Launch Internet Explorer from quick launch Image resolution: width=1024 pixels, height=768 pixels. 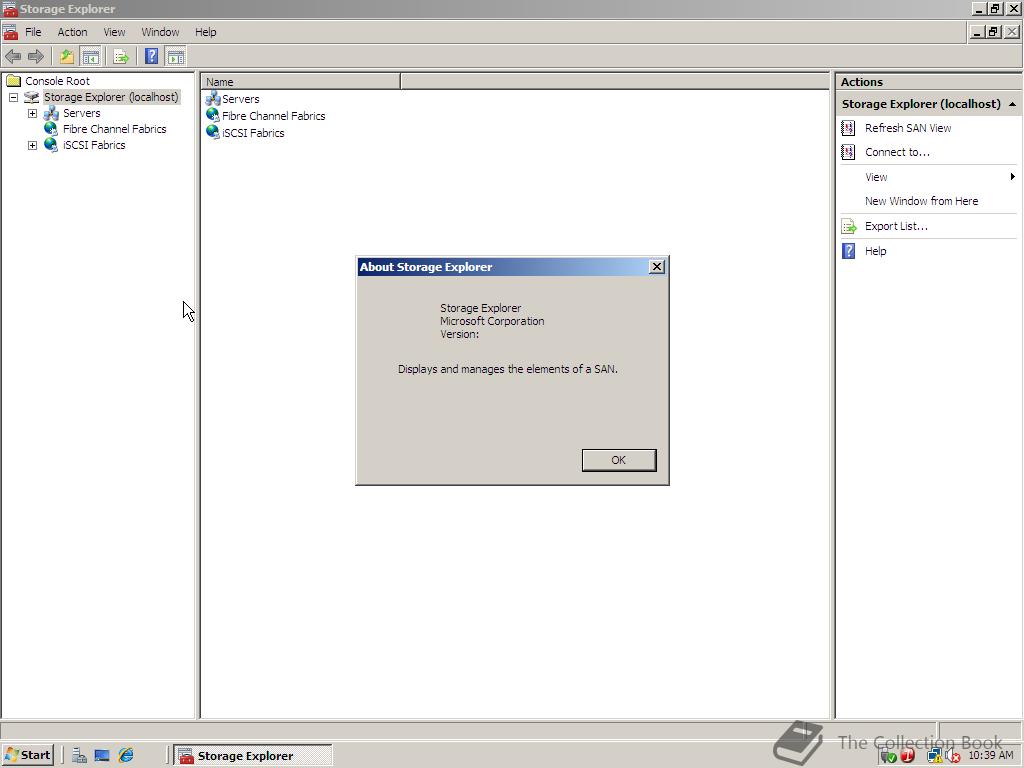[126, 756]
